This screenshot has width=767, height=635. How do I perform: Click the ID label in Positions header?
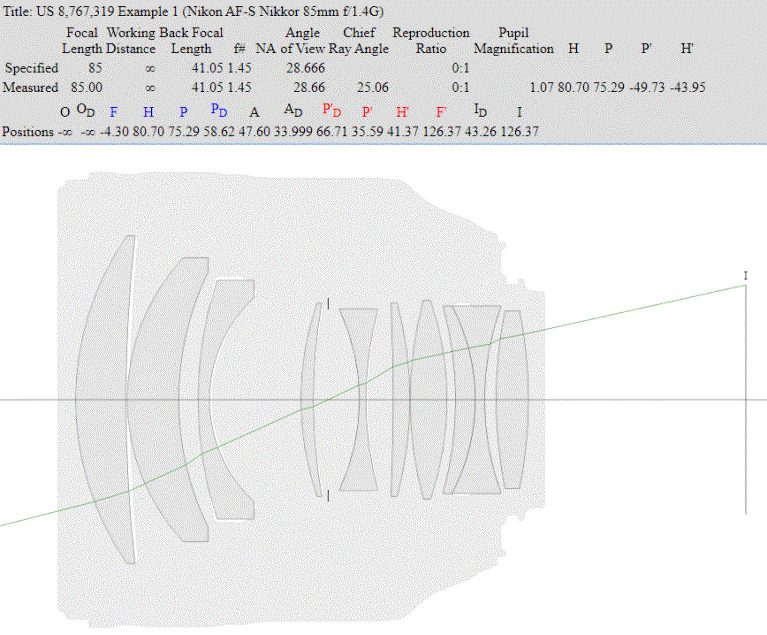point(480,111)
